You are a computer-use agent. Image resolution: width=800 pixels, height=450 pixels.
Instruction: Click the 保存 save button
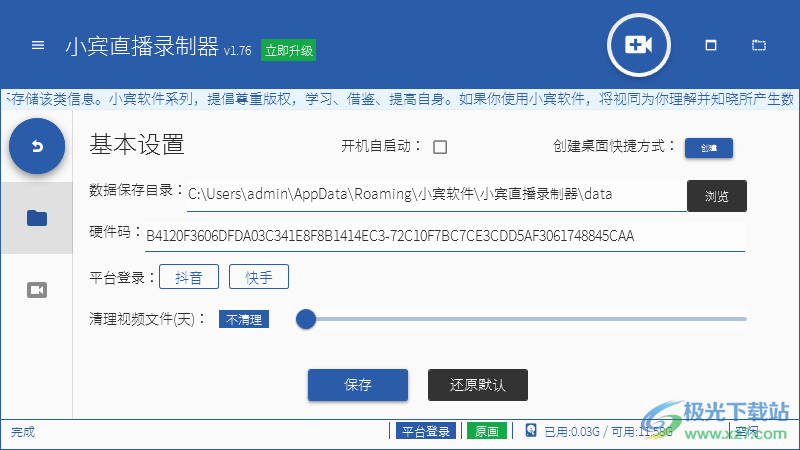pyautogui.click(x=358, y=385)
